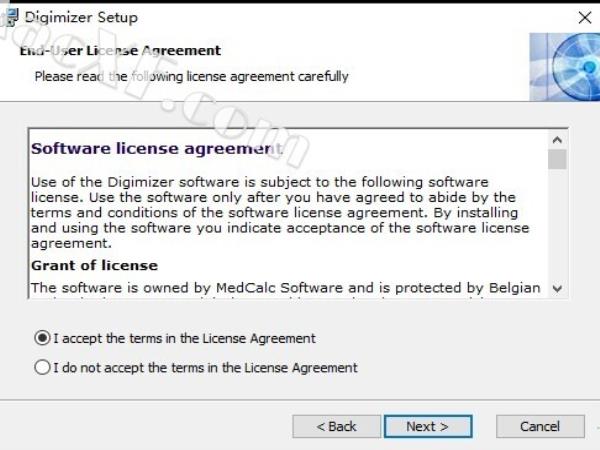Click the line mentioning MedCalc Software
The image size is (600, 450).
point(285,288)
